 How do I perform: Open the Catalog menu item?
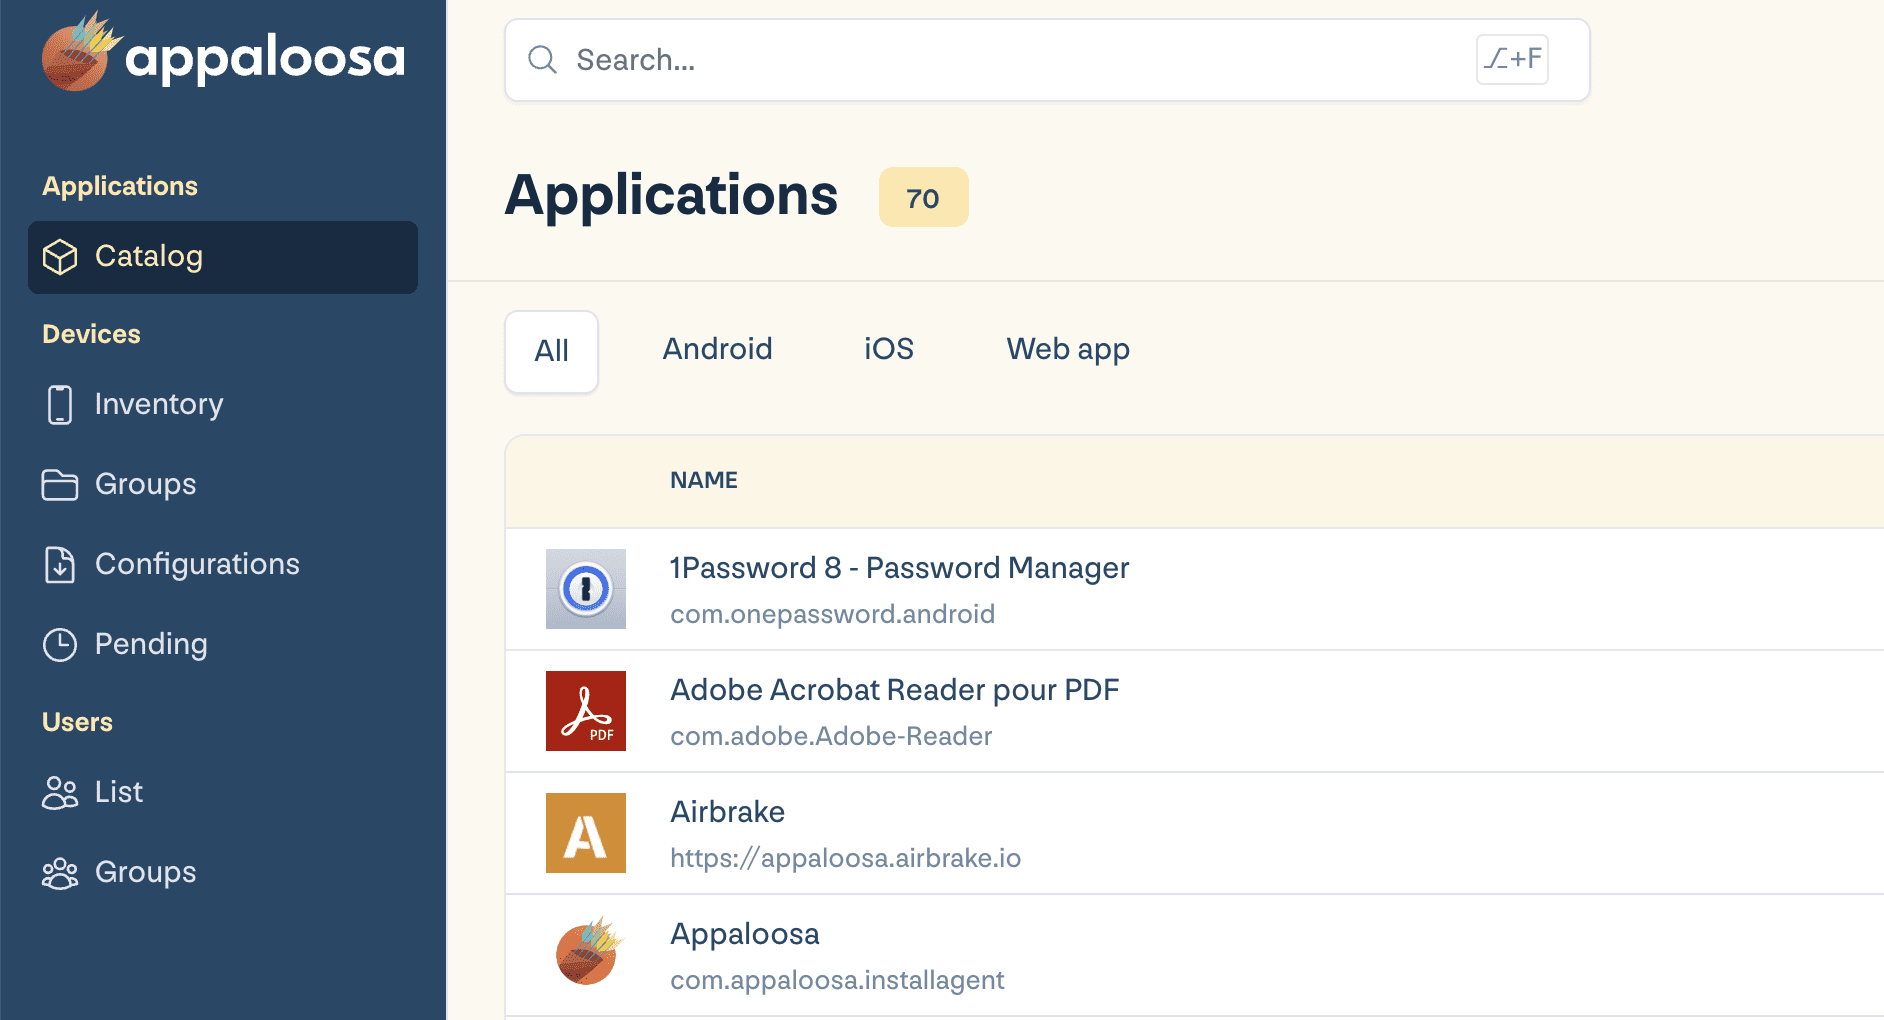click(x=223, y=257)
